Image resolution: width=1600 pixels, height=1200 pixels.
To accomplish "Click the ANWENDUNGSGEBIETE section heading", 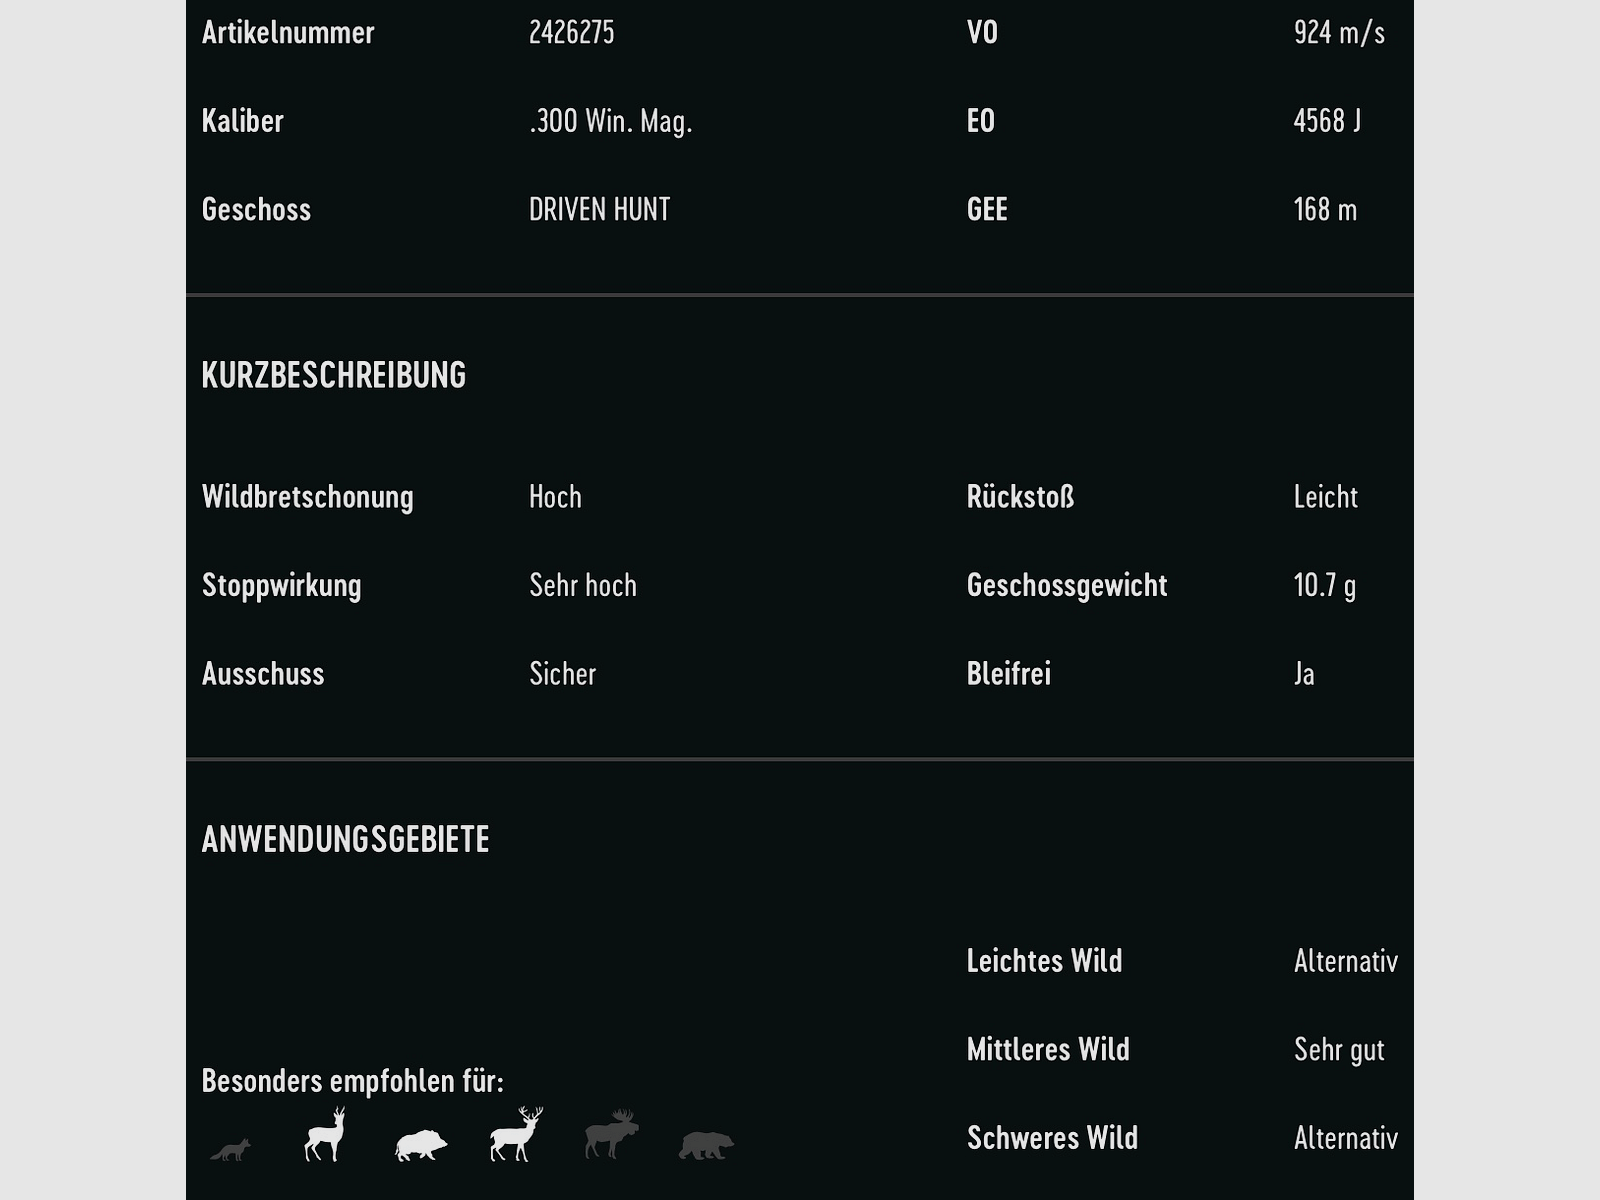I will pyautogui.click(x=346, y=839).
